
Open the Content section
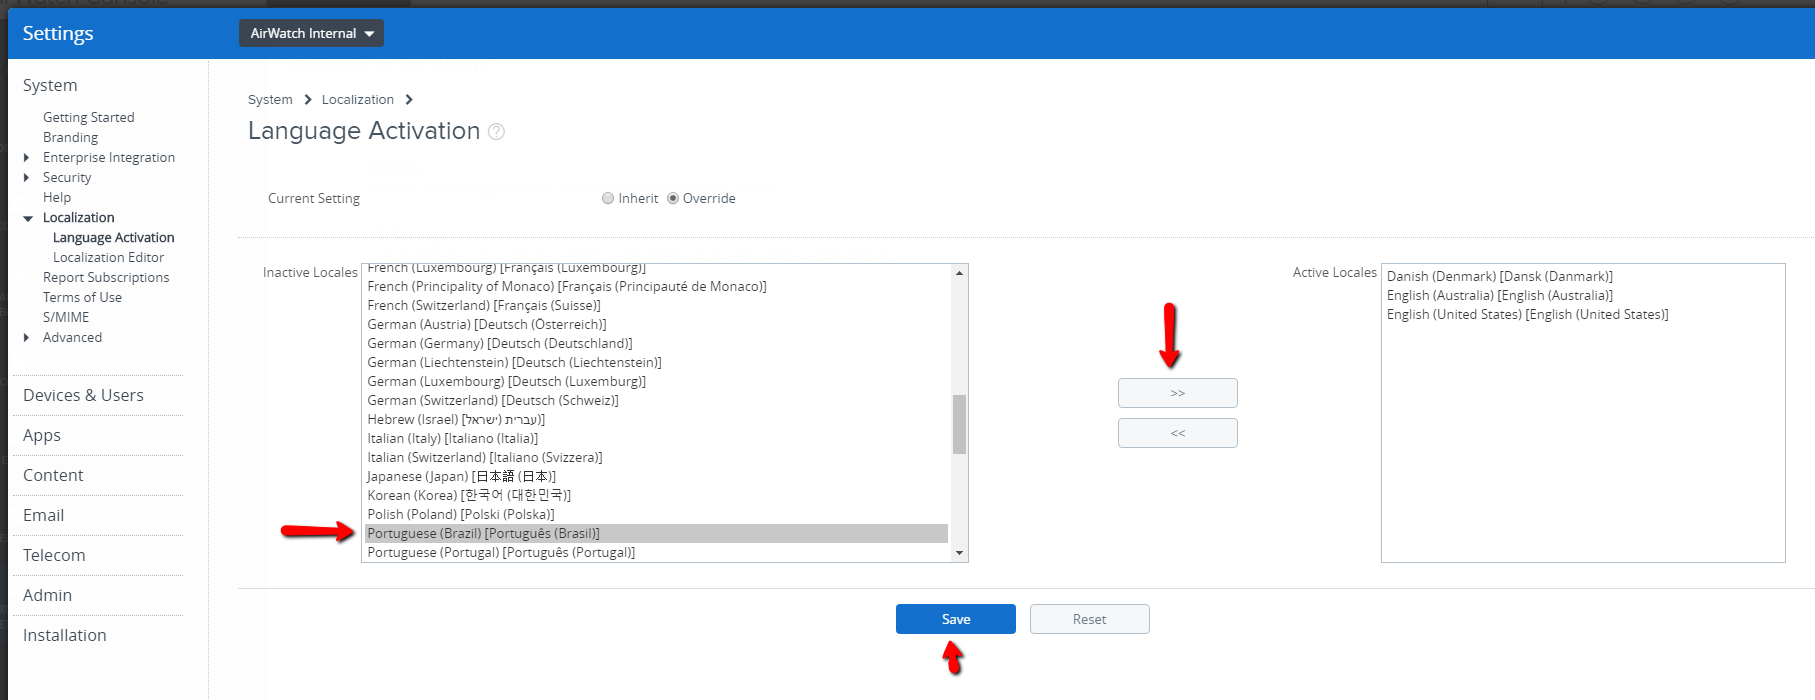click(x=53, y=475)
